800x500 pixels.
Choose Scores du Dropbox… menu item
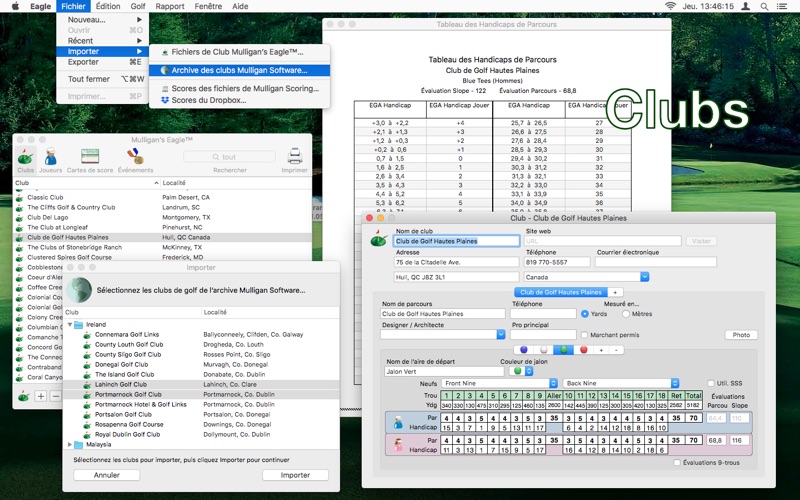[x=239, y=101]
